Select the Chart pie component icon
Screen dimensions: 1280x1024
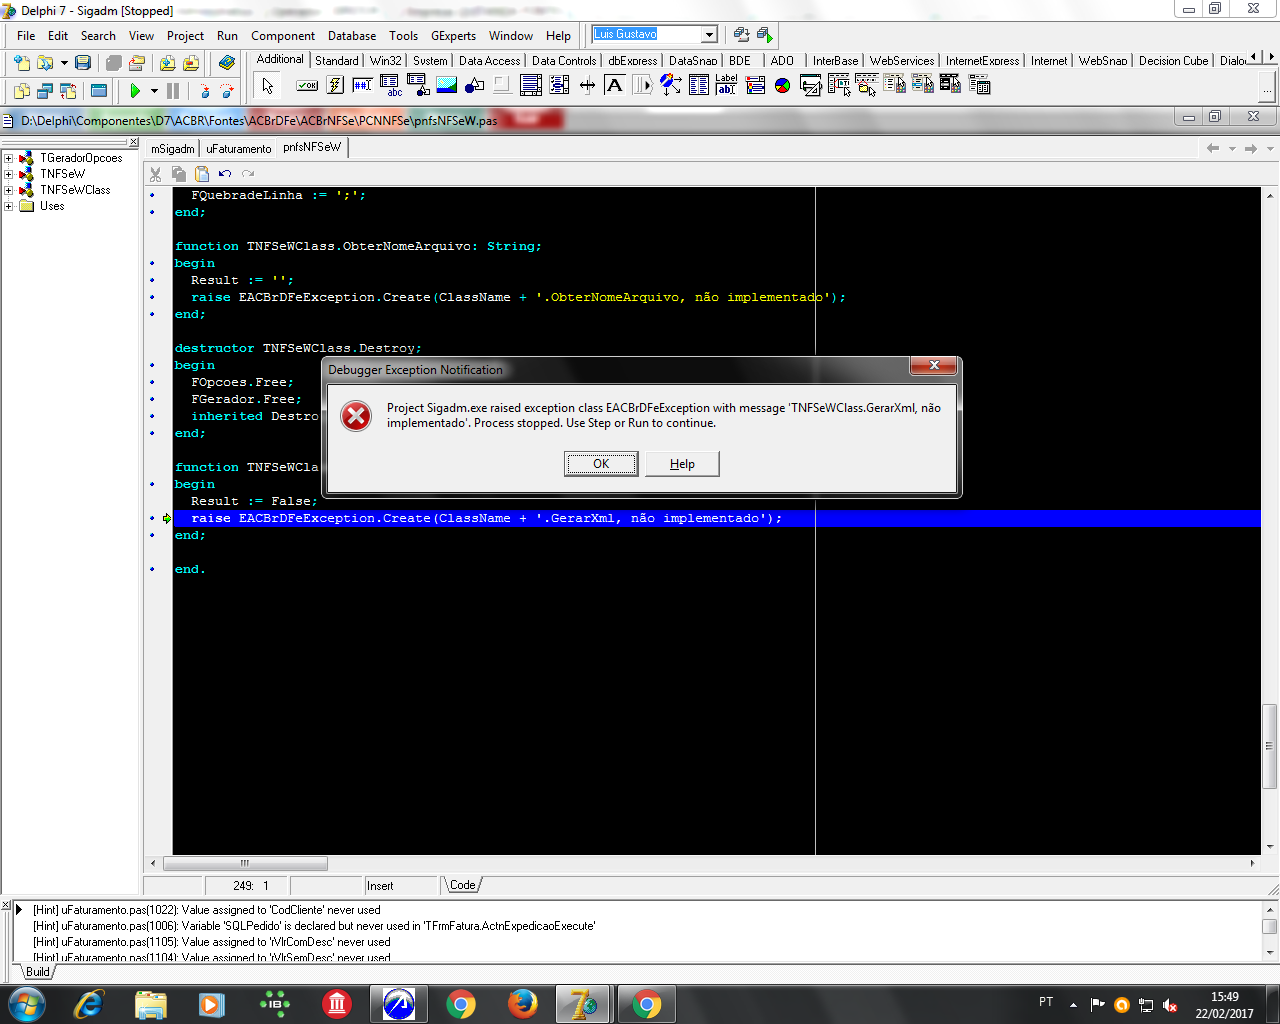click(783, 85)
